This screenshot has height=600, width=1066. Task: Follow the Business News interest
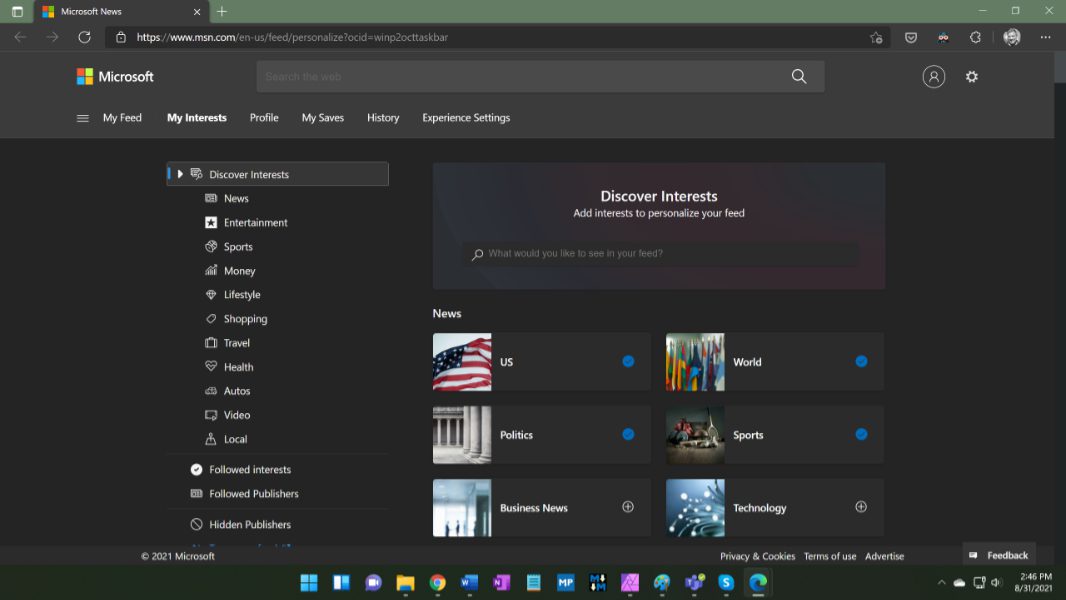tap(628, 507)
